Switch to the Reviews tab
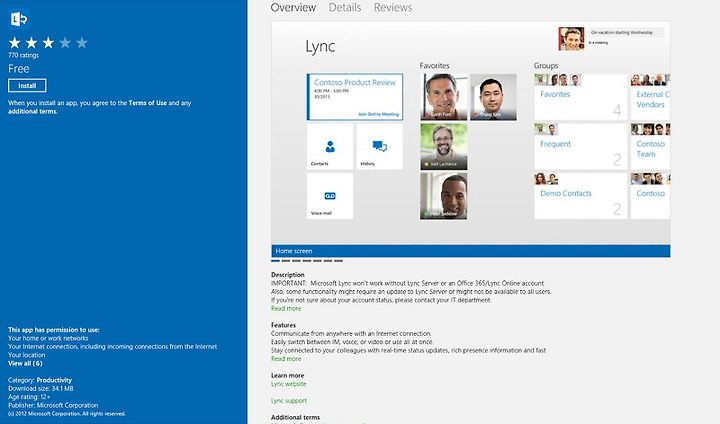 pos(393,7)
